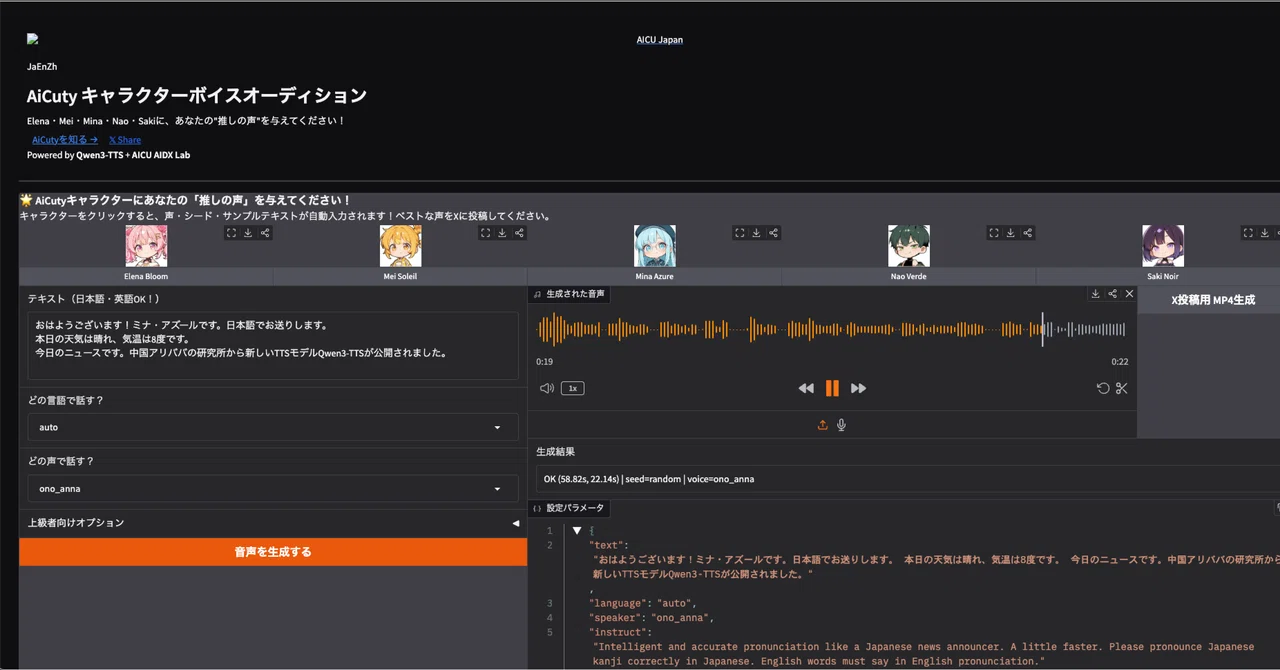Collapse the JSON parameters tree triangle
Image resolution: width=1280 pixels, height=670 pixels.
click(x=577, y=531)
